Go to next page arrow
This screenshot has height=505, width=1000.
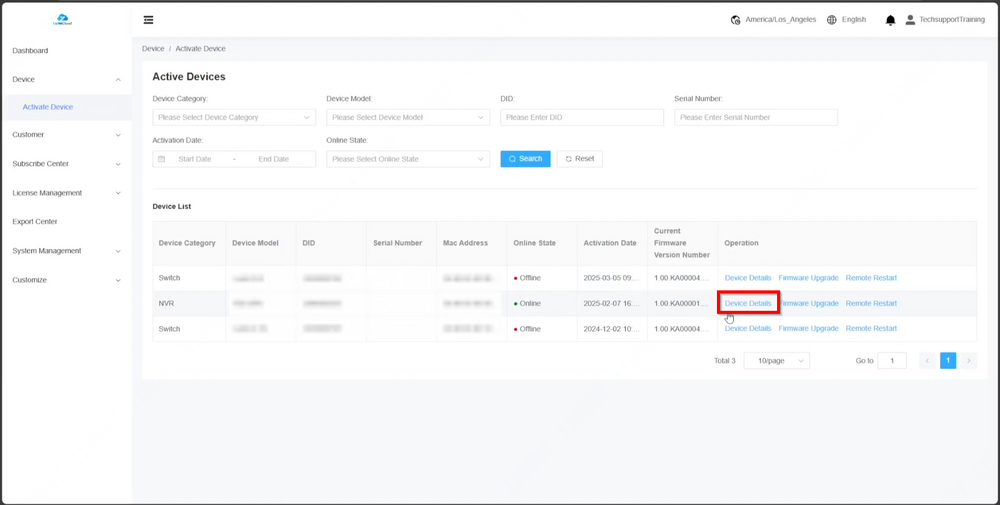pos(968,361)
